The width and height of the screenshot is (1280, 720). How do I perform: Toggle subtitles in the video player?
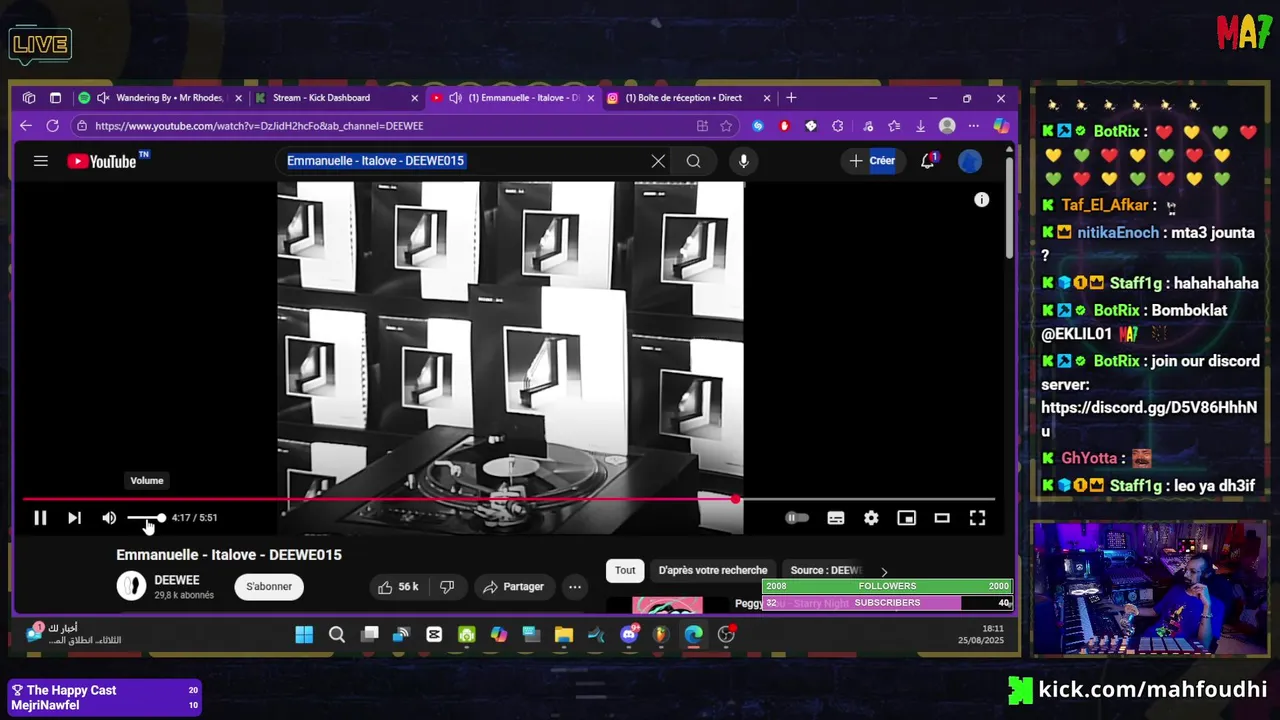[x=836, y=518]
